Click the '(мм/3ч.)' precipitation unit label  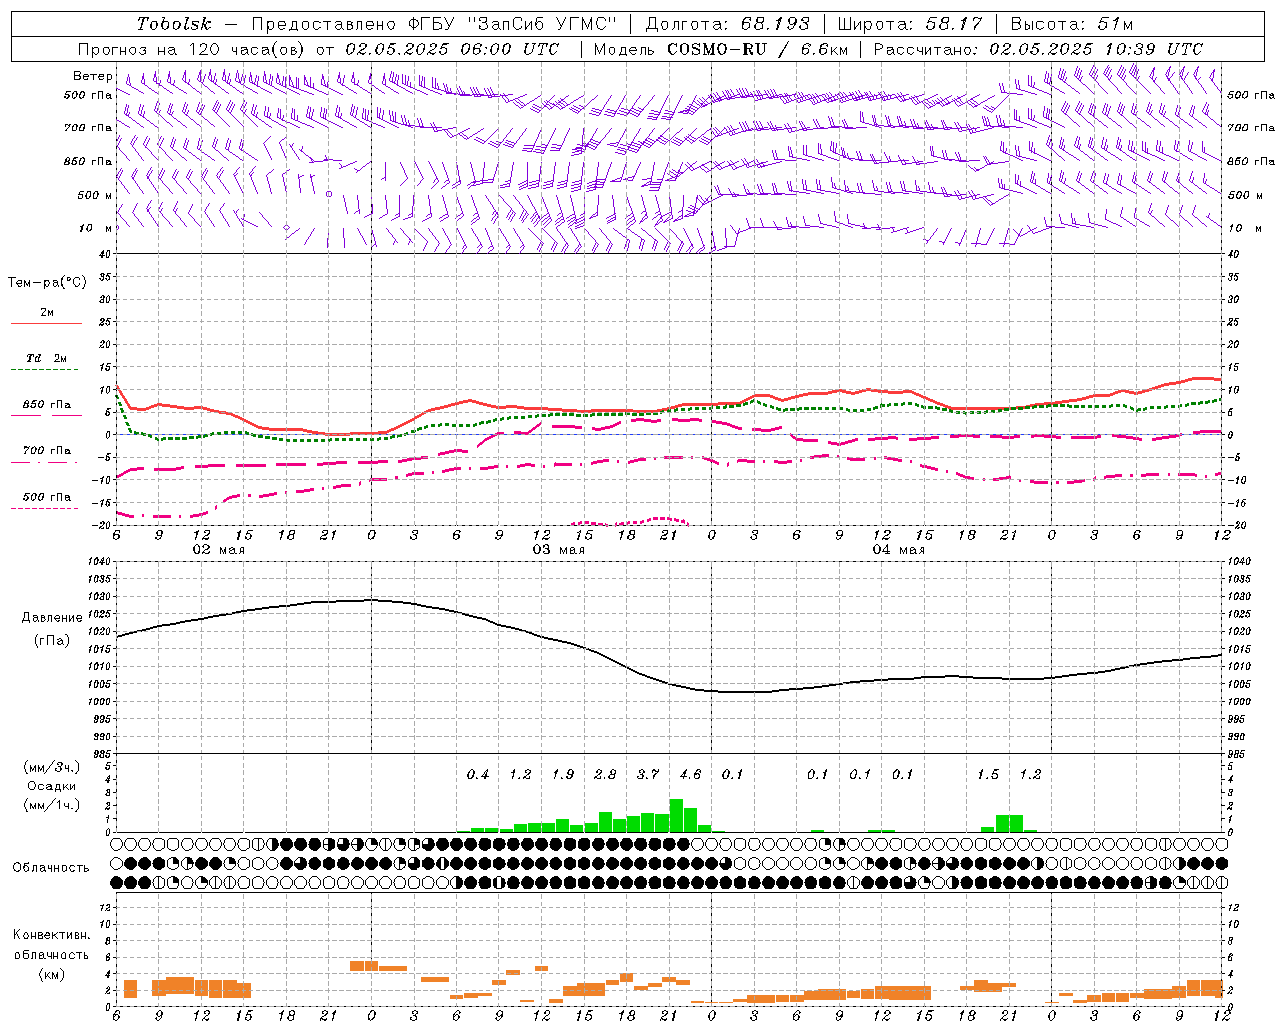tap(52, 767)
